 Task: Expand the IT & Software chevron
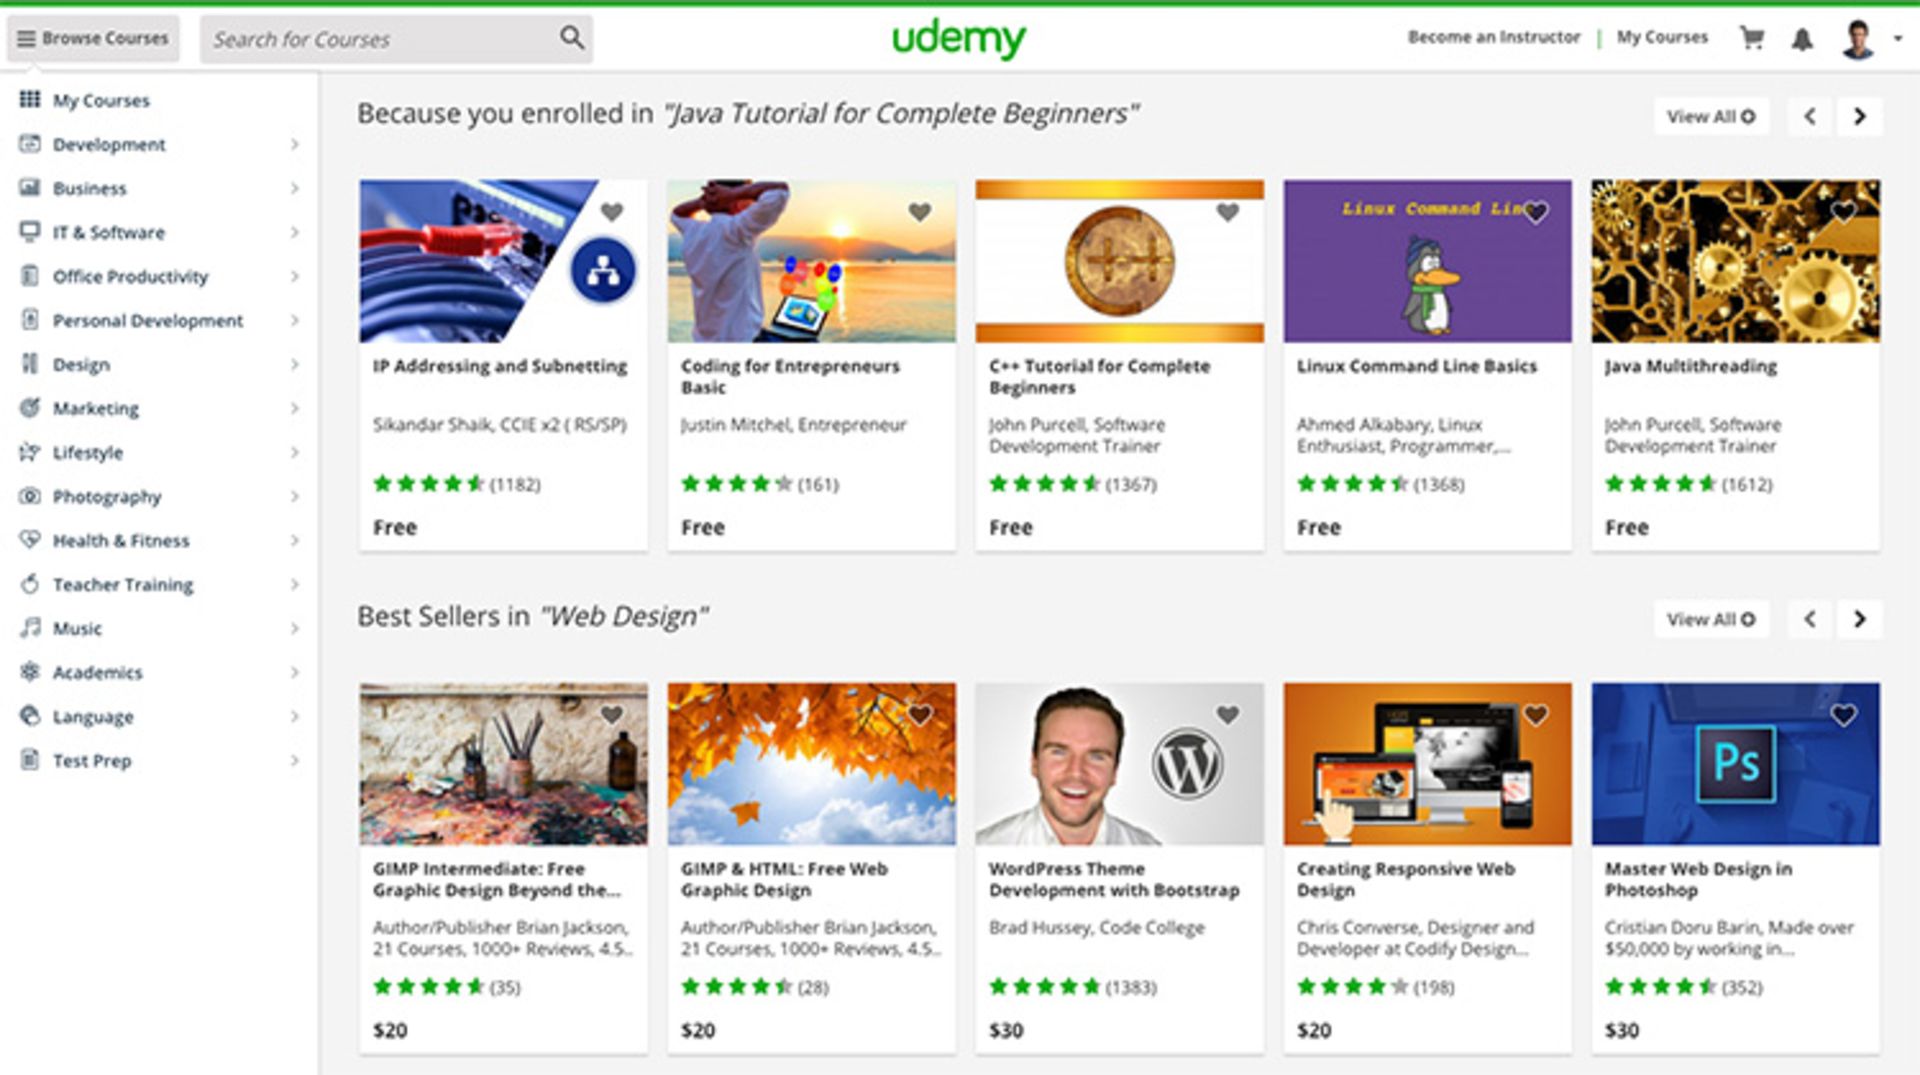tap(294, 232)
